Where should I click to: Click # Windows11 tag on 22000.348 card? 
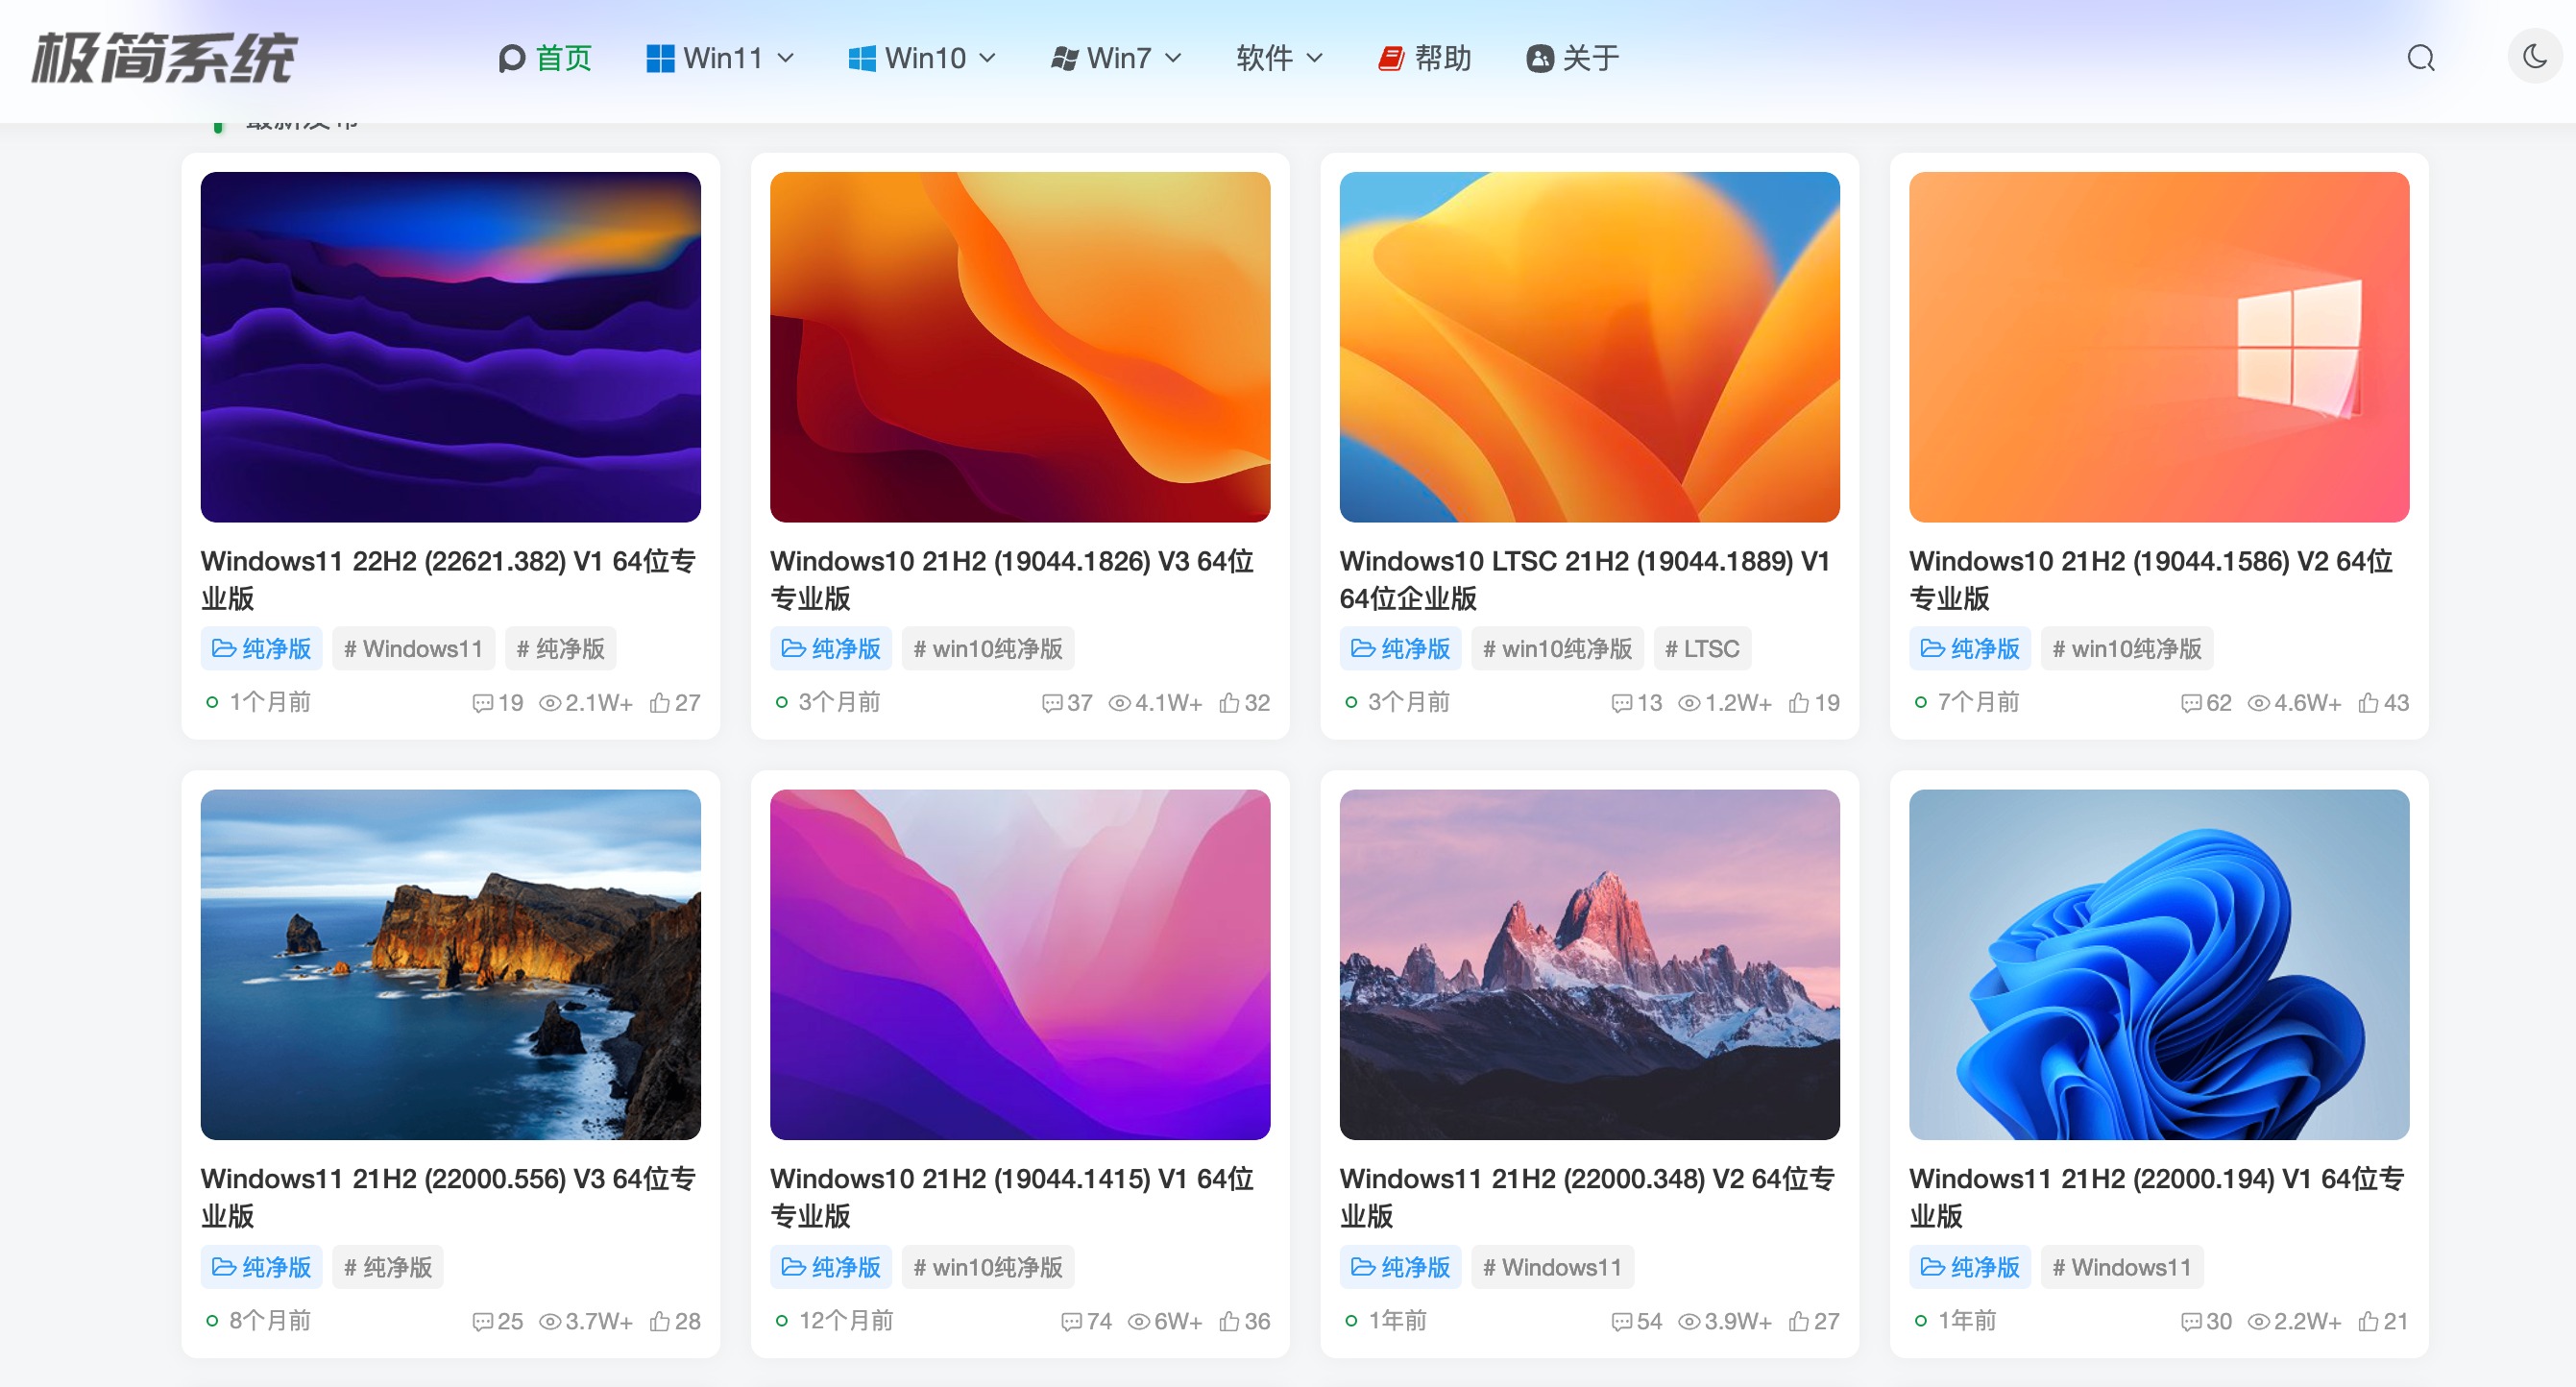[1552, 1267]
